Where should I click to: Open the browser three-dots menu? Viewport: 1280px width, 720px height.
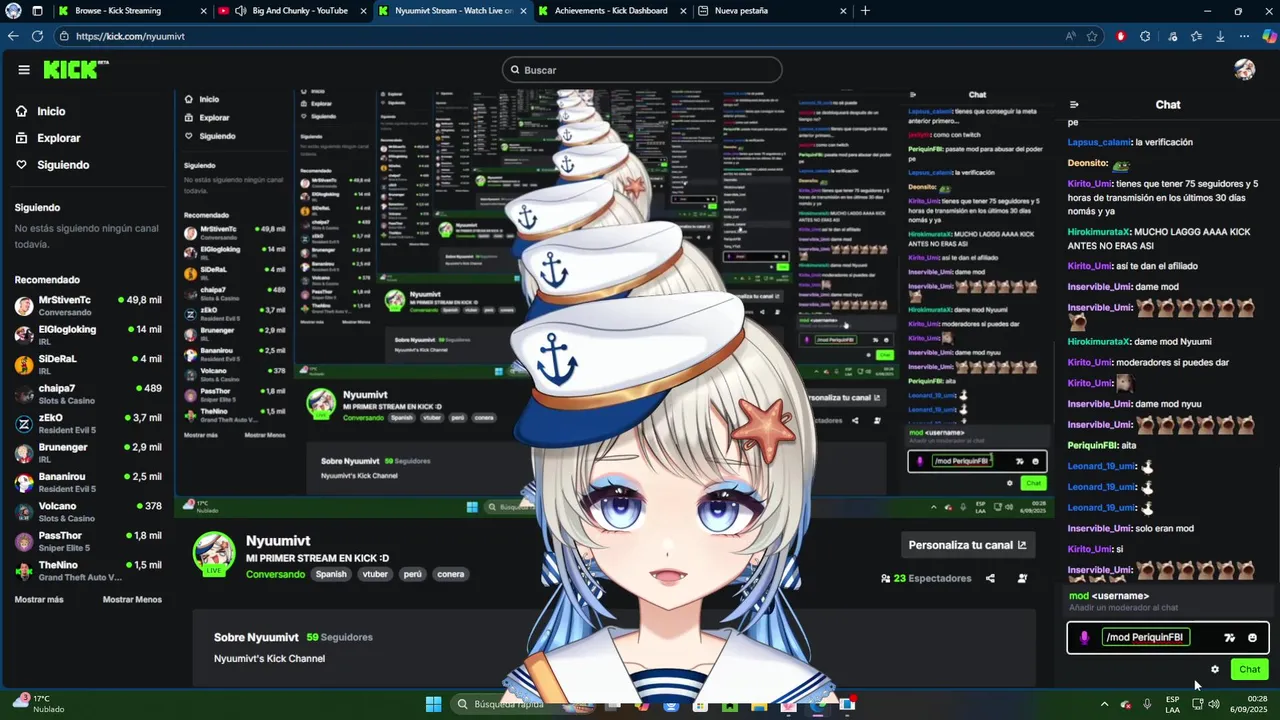[1244, 36]
